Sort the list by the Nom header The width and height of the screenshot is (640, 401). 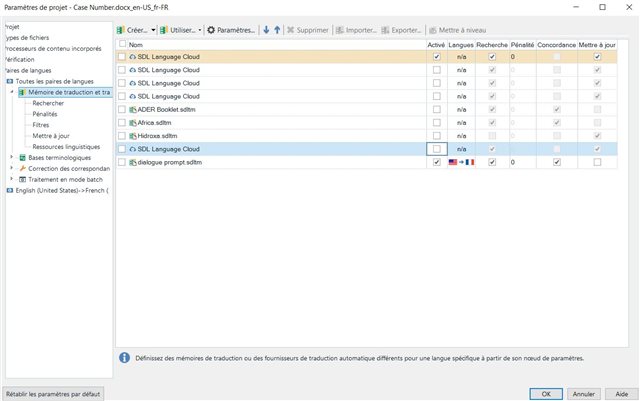136,45
